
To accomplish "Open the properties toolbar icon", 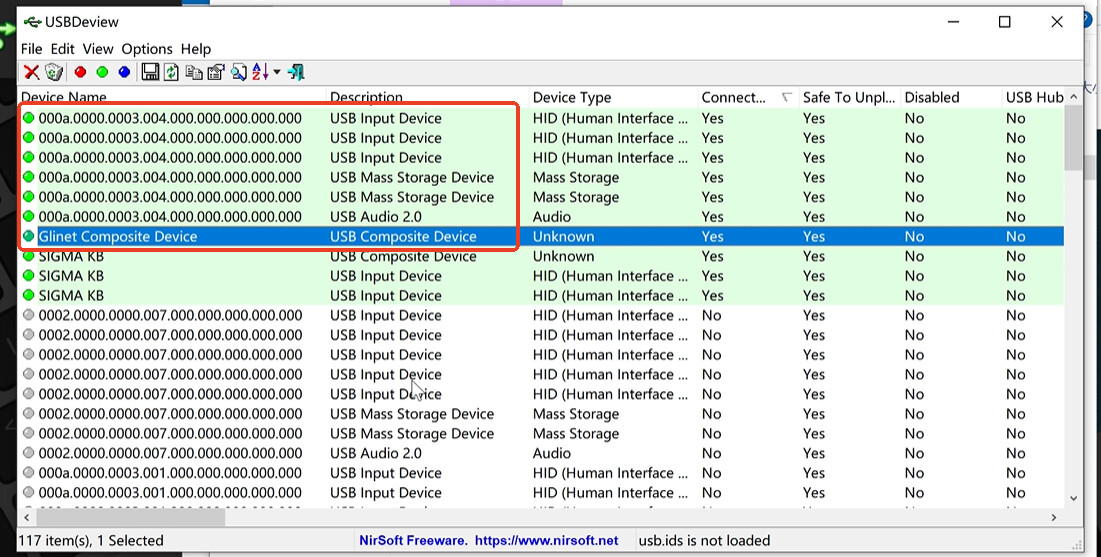I will pos(215,72).
